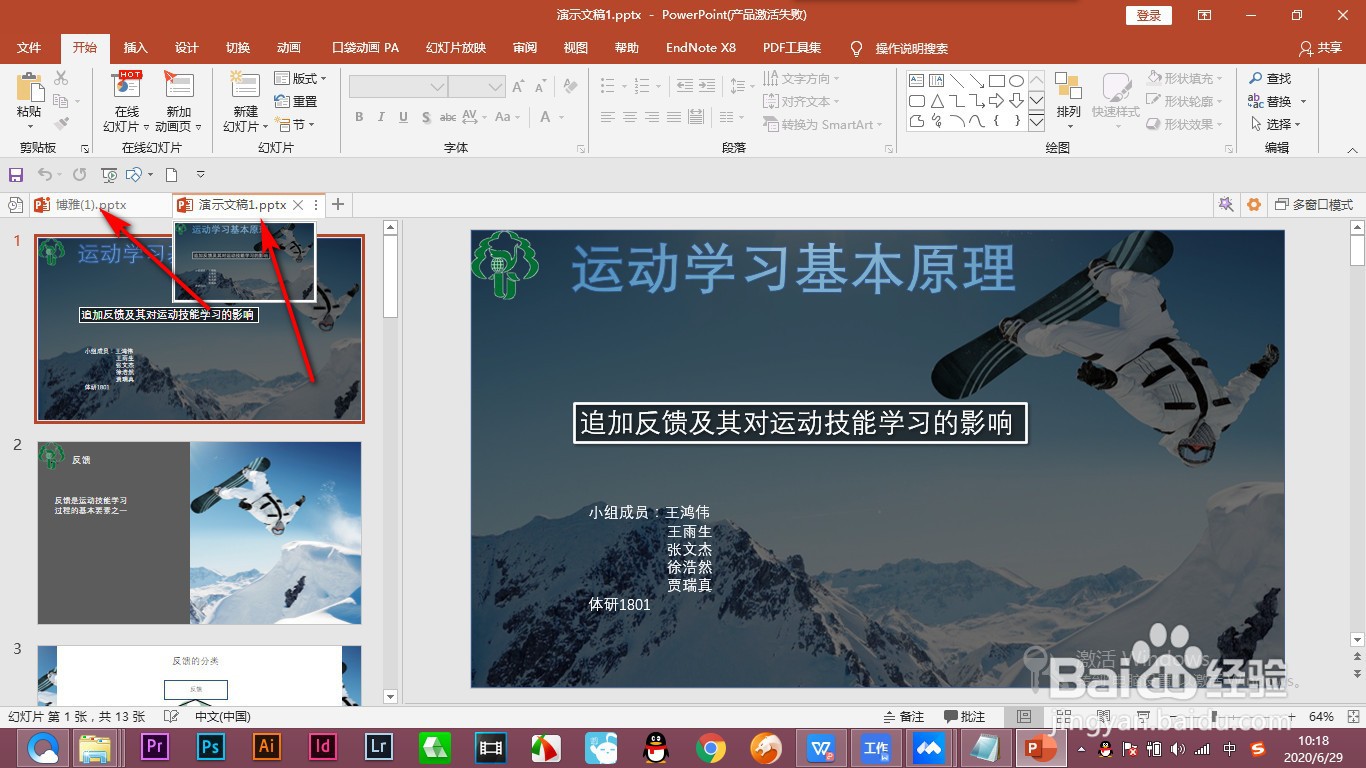This screenshot has height=768, width=1366.
Task: Switch to the 设计 design tab
Action: pos(187,48)
